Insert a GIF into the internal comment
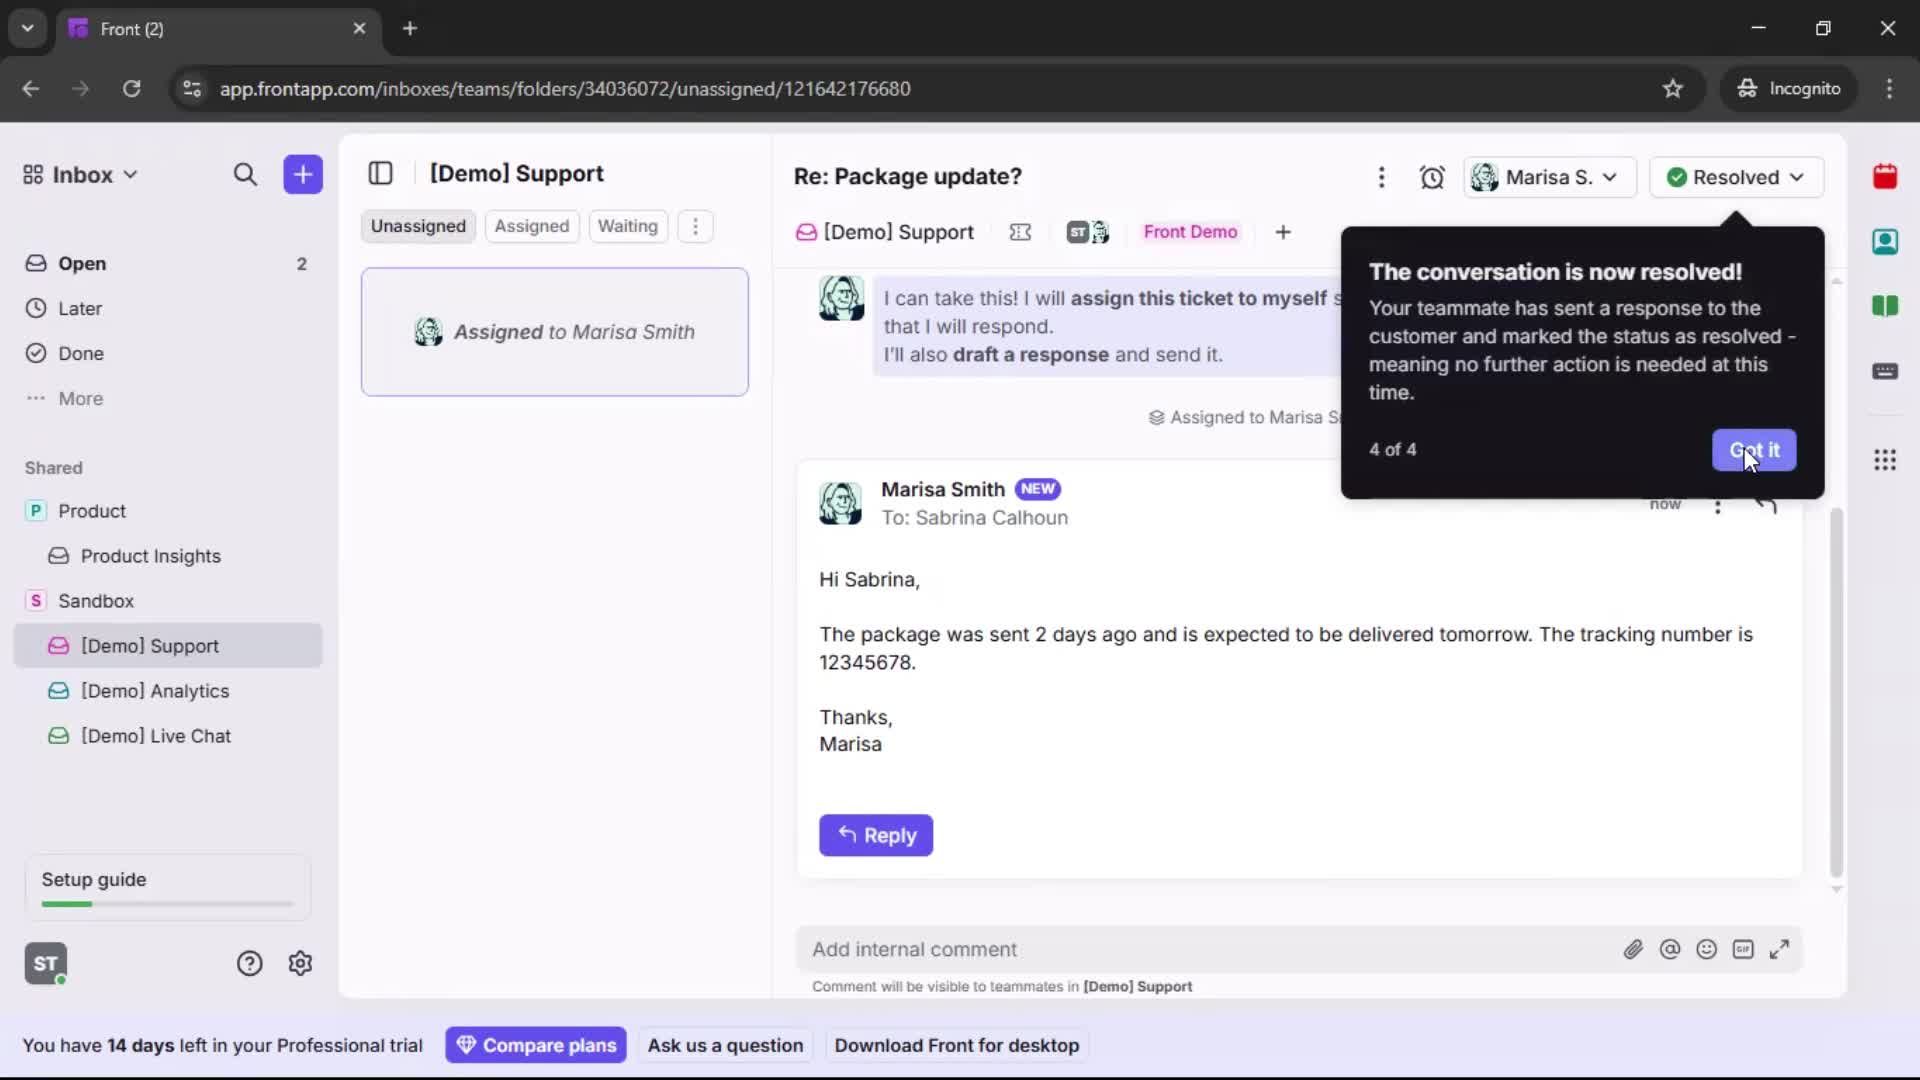Viewport: 1920px width, 1080px height. [1744, 949]
